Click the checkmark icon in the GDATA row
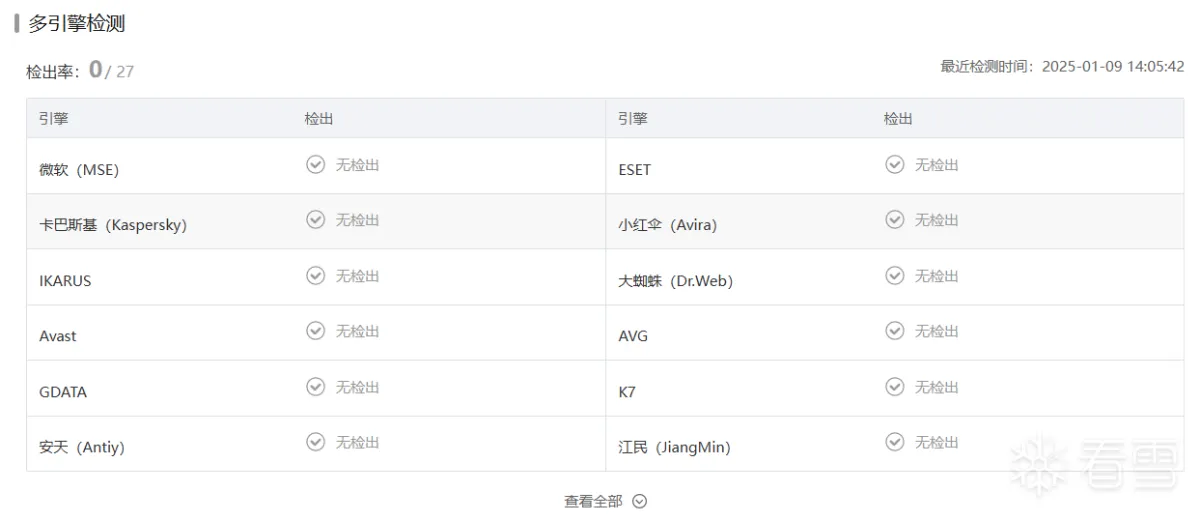The image size is (1200, 521). (x=315, y=387)
